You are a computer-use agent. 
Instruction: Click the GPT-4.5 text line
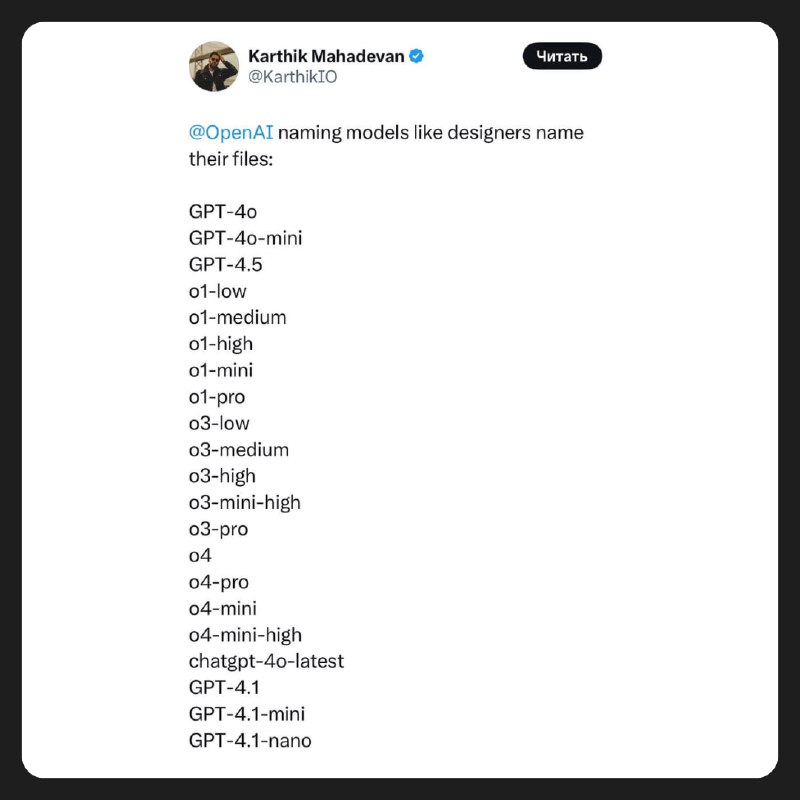226,265
